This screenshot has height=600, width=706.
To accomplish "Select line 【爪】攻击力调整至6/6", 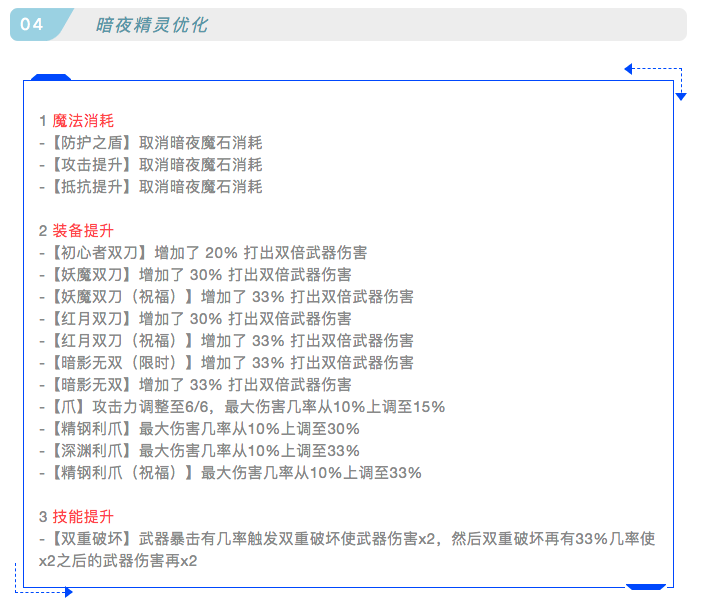I will point(242,407).
